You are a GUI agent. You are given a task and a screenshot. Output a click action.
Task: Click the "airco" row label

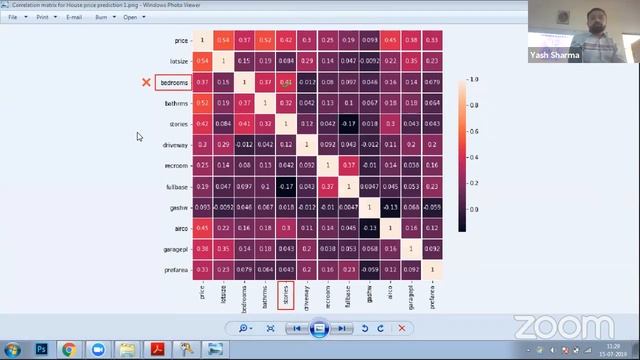click(181, 229)
